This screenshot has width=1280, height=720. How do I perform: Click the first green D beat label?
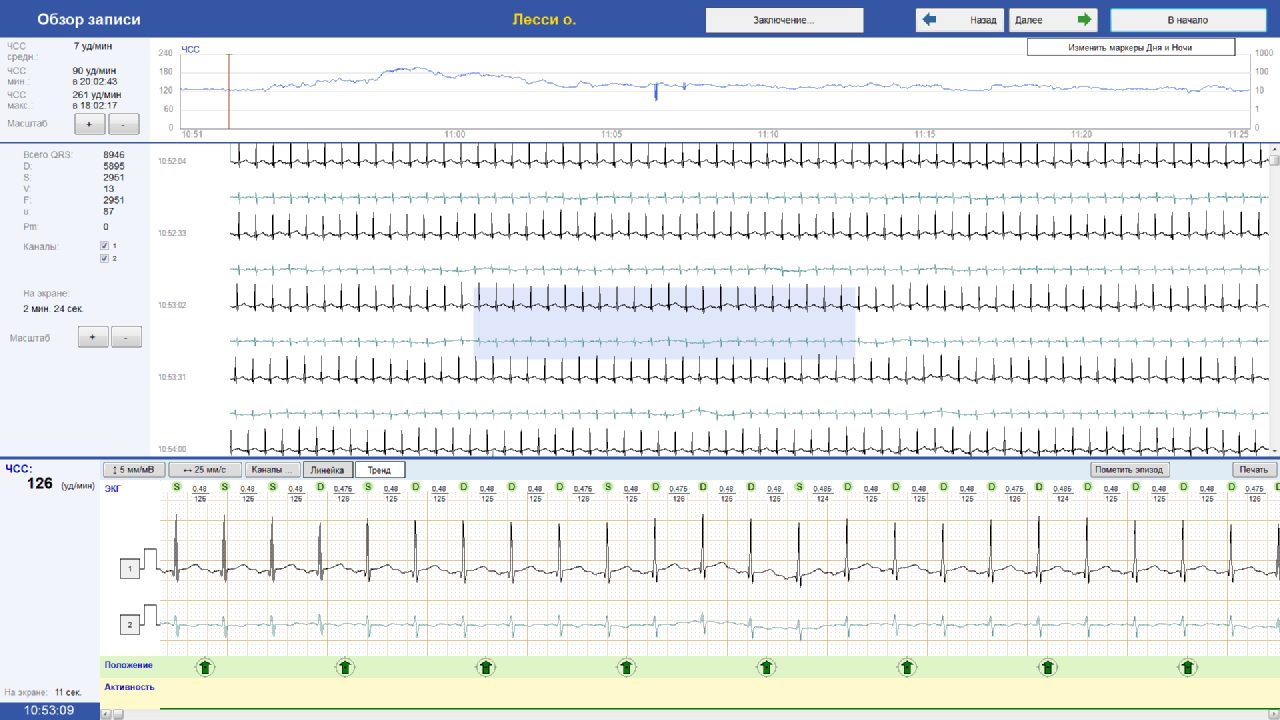pyautogui.click(x=320, y=487)
